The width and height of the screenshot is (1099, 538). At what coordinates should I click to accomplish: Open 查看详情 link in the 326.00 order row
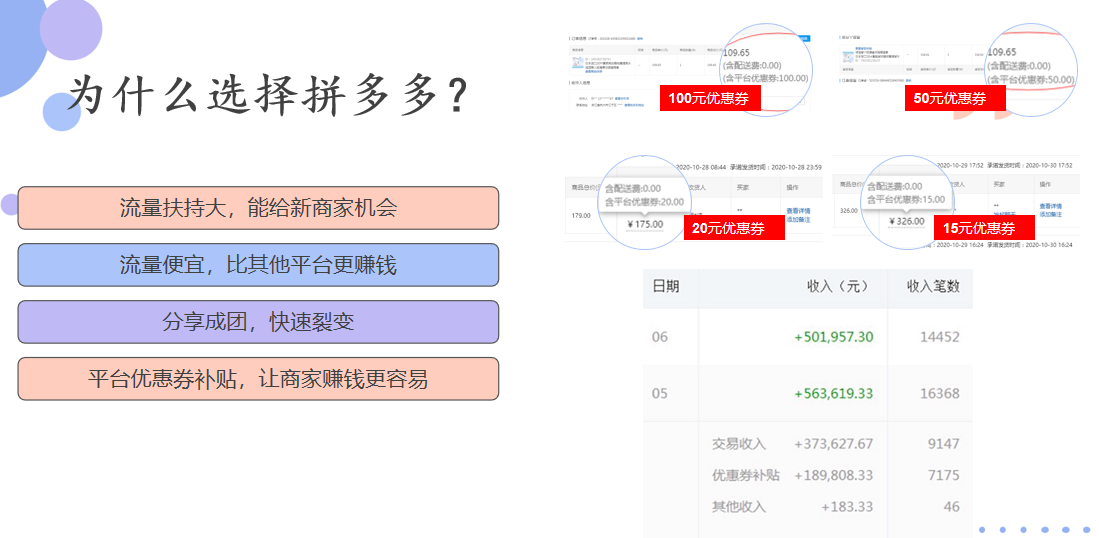[1051, 206]
